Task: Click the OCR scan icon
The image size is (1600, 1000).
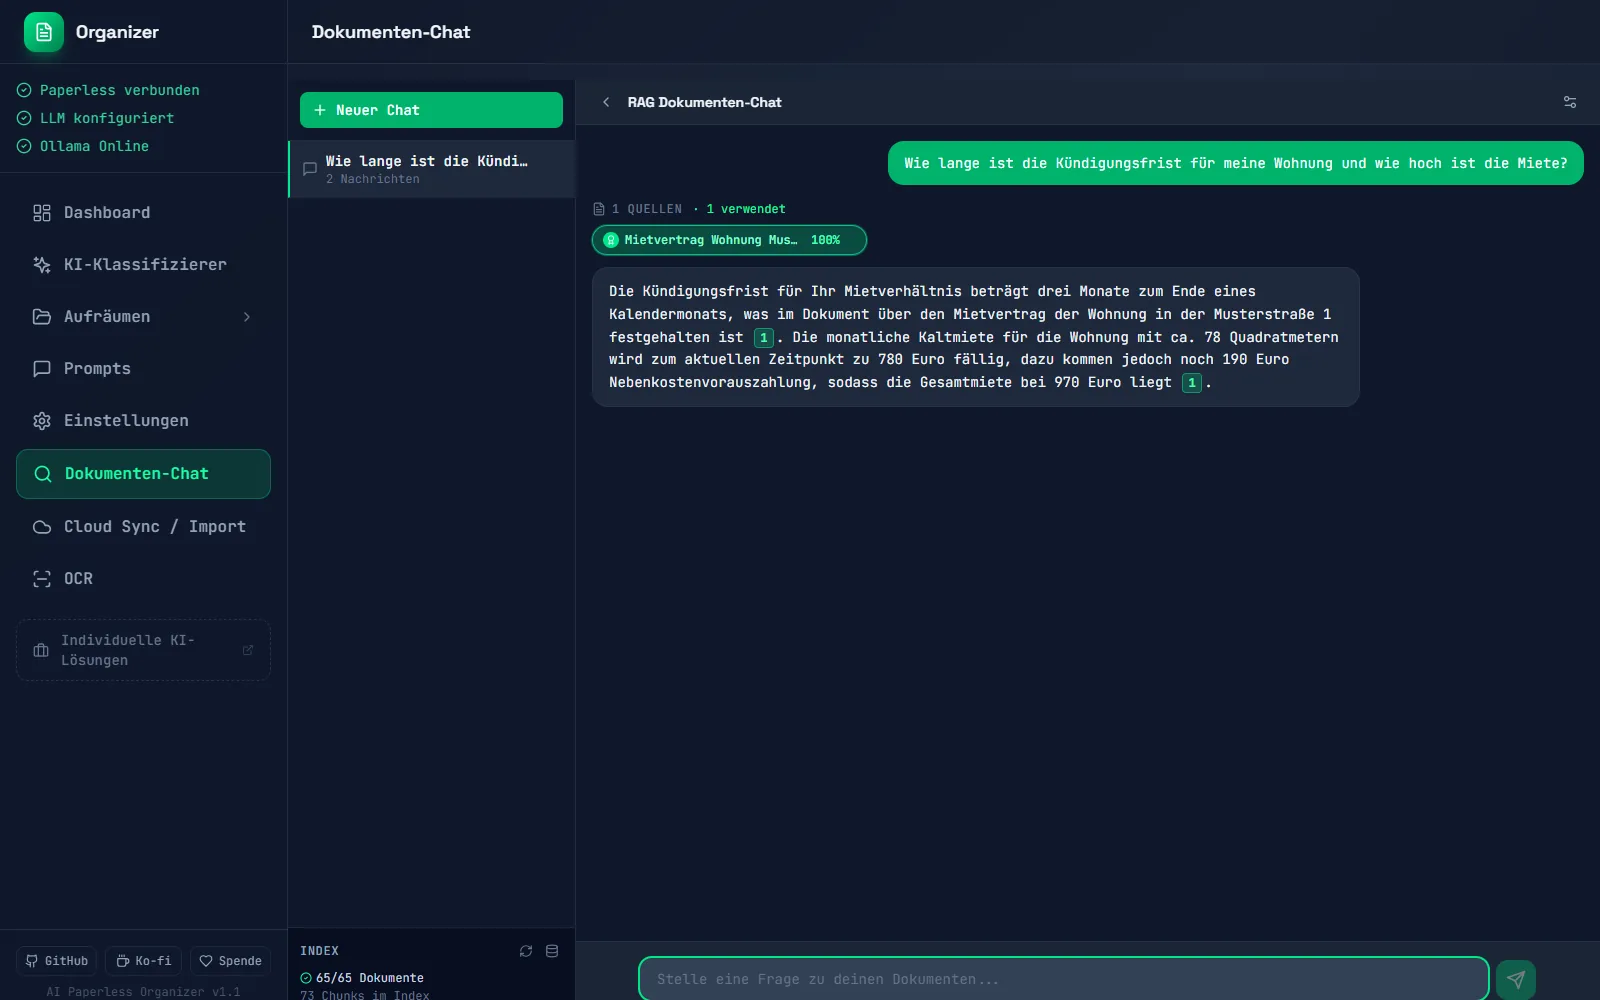Action: pos(42,579)
